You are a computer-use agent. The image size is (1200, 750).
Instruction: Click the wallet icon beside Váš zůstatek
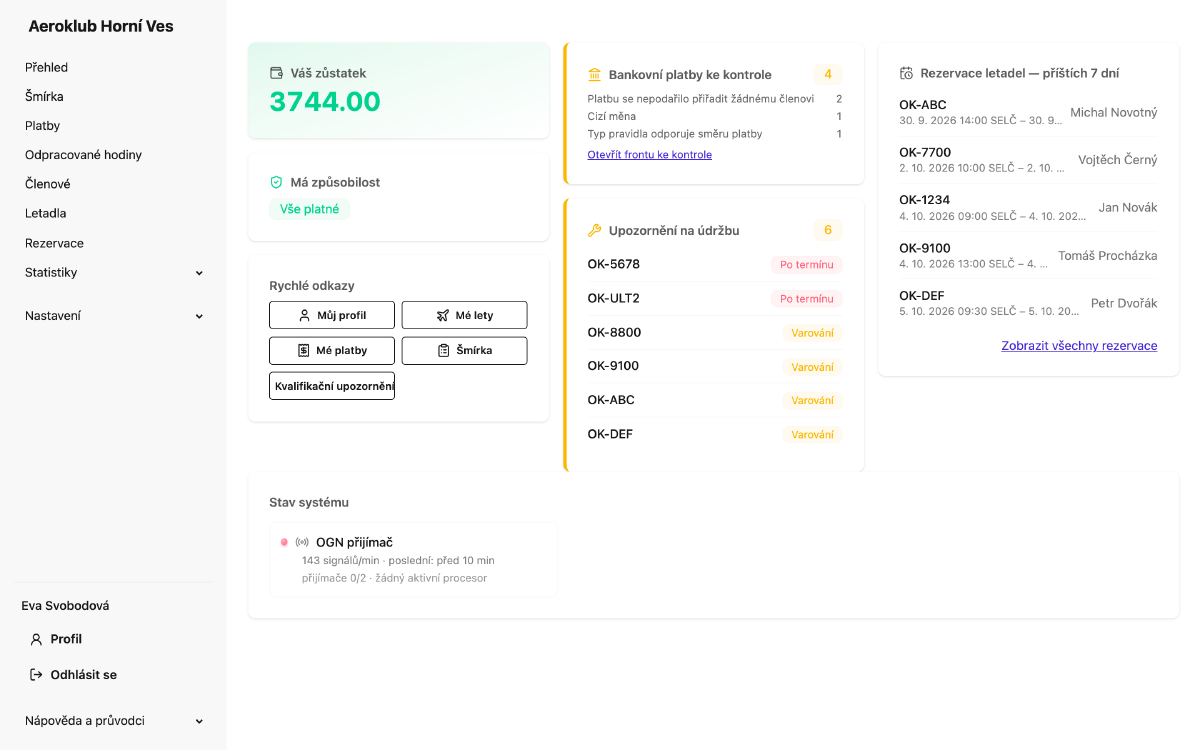(x=276, y=73)
